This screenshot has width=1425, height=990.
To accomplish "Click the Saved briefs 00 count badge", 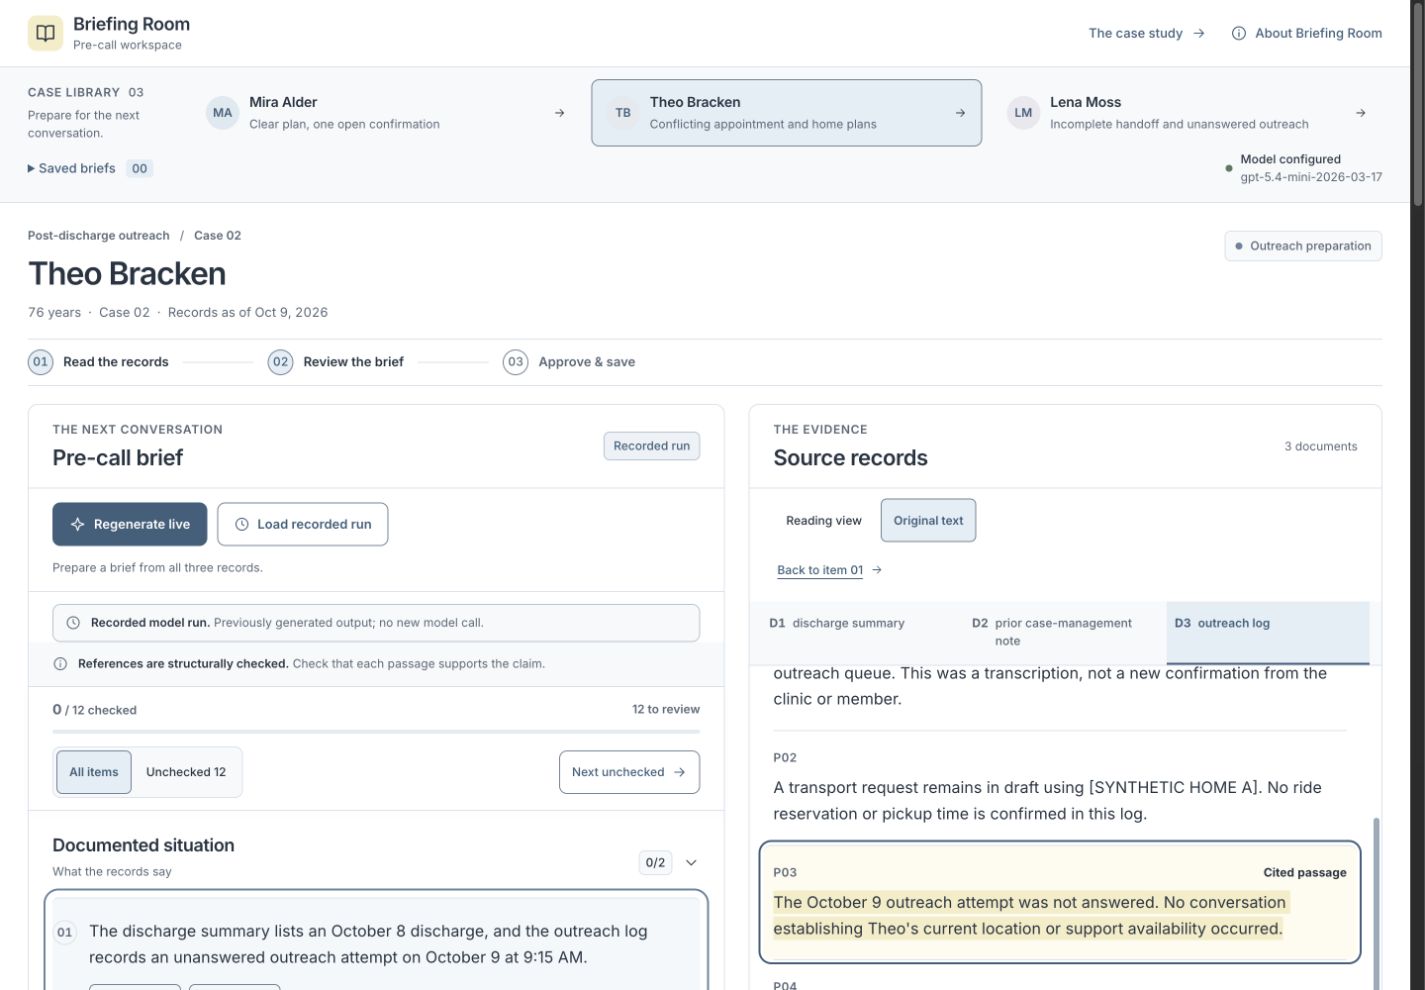I will [140, 168].
